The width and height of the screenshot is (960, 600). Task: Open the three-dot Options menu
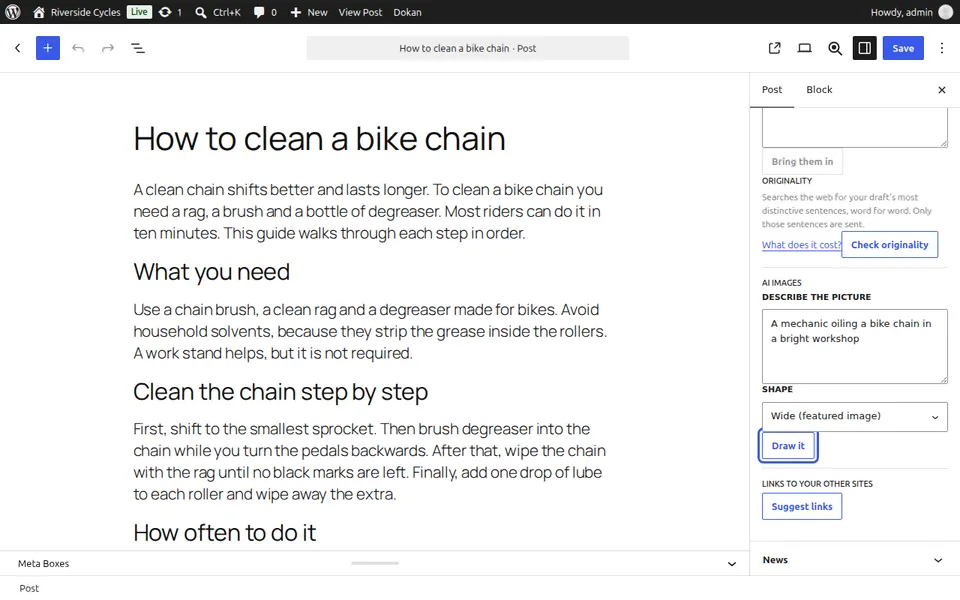(942, 48)
